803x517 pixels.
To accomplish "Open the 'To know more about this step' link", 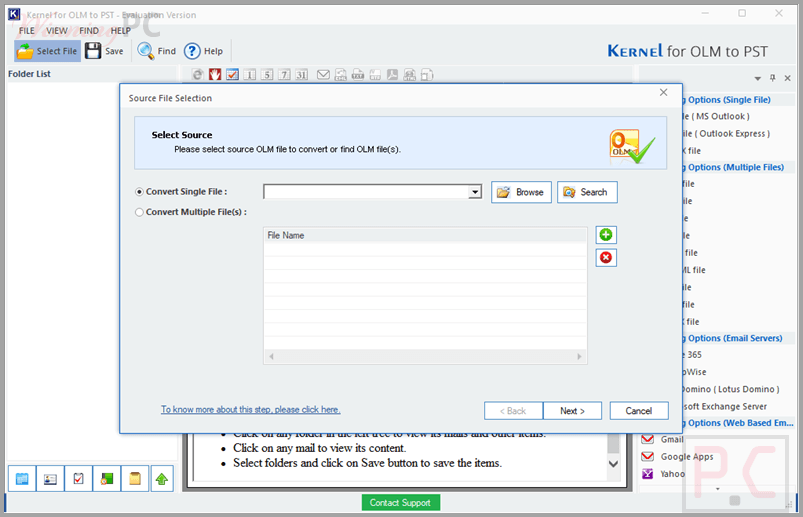I will 250,410.
